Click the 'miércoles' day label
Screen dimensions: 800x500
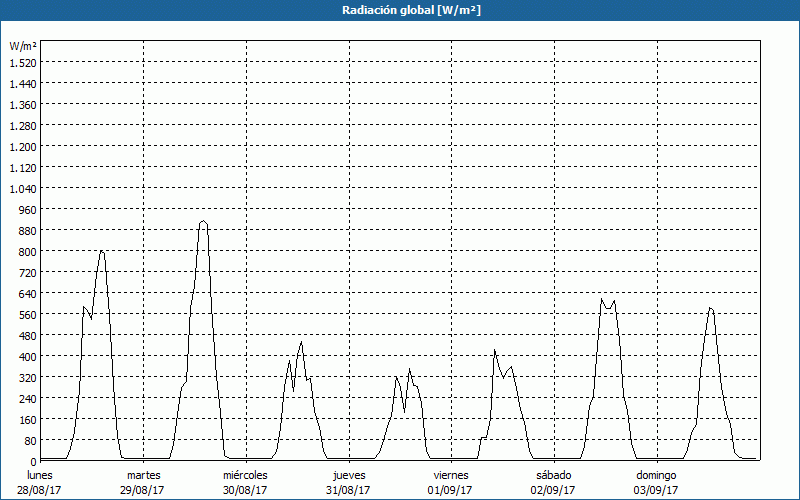click(x=245, y=475)
